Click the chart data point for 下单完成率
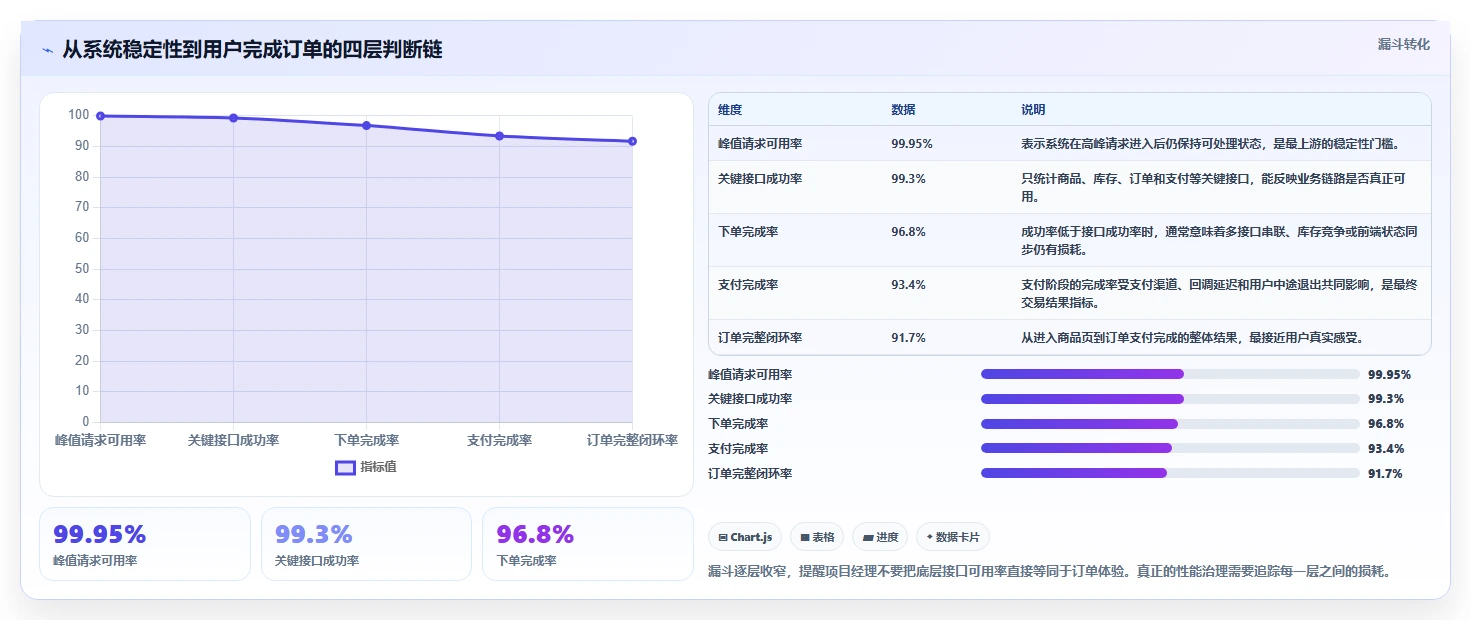Viewport: 1471px width, 620px height. coord(366,126)
